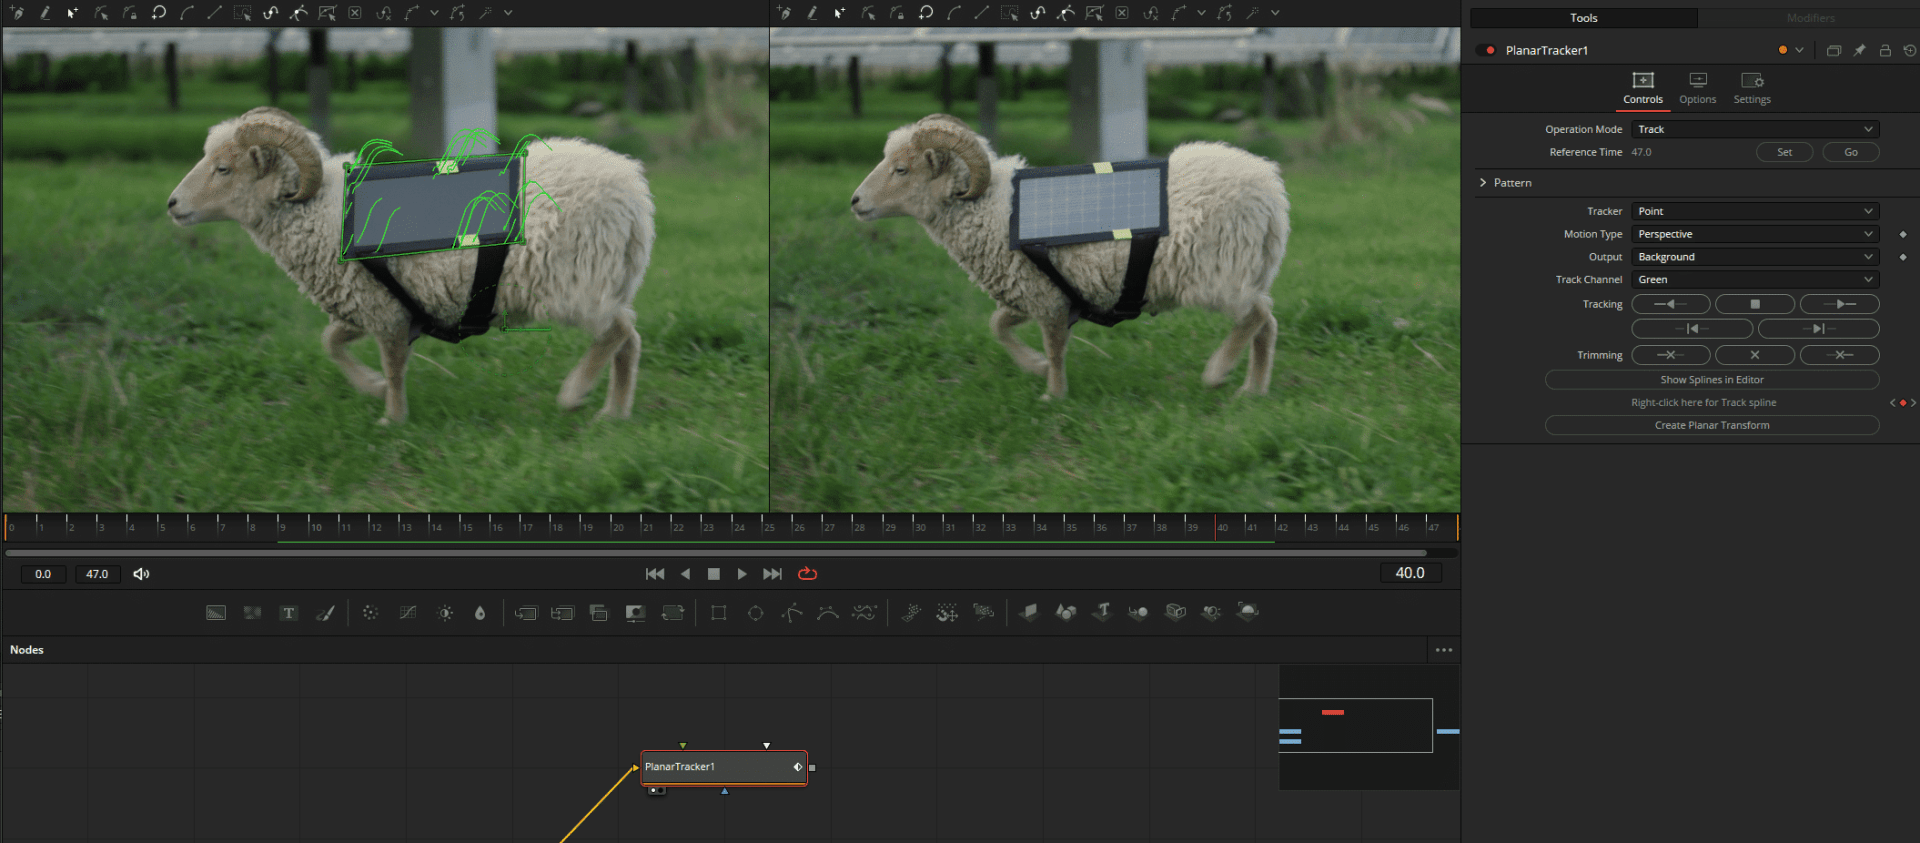The width and height of the screenshot is (1920, 843).
Task: Switch to the Tools tab
Action: pos(1583,18)
